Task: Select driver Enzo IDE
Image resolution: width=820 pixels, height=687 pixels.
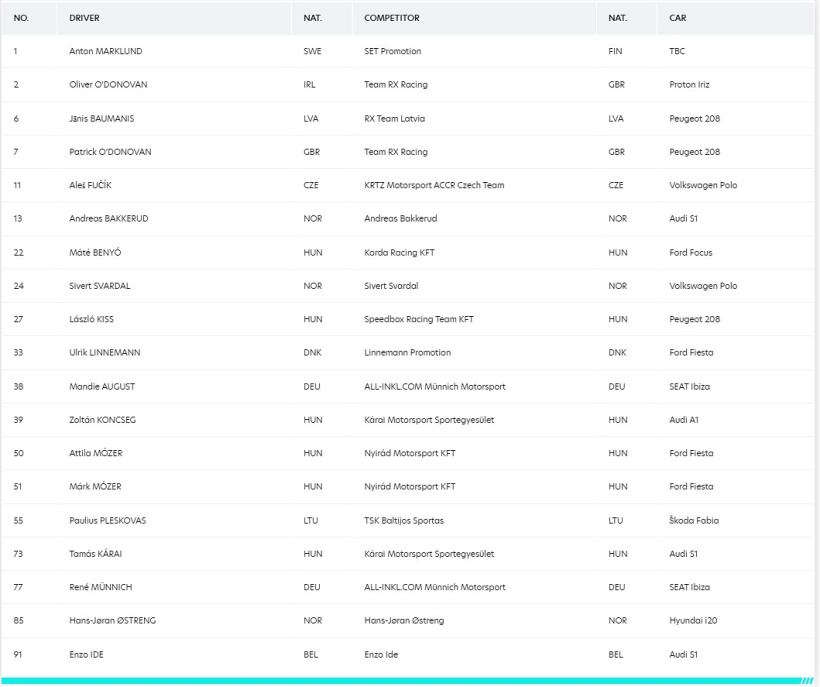Action: (x=86, y=654)
